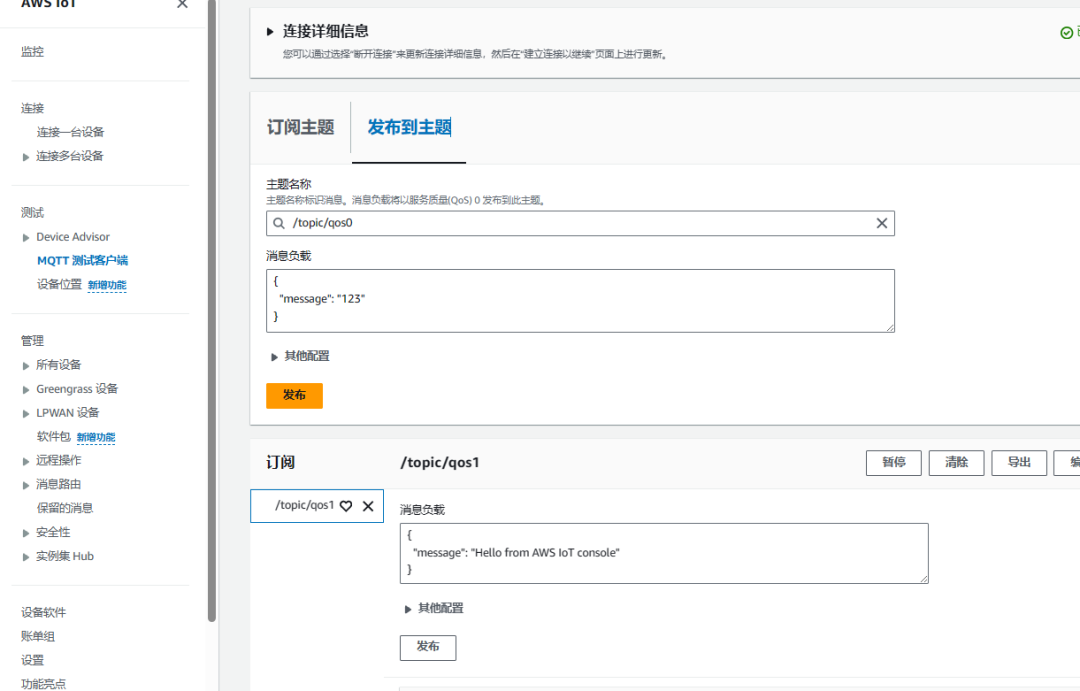1080x691 pixels.
Task: Remove the /topic/qos1 subscription
Action: pos(368,506)
